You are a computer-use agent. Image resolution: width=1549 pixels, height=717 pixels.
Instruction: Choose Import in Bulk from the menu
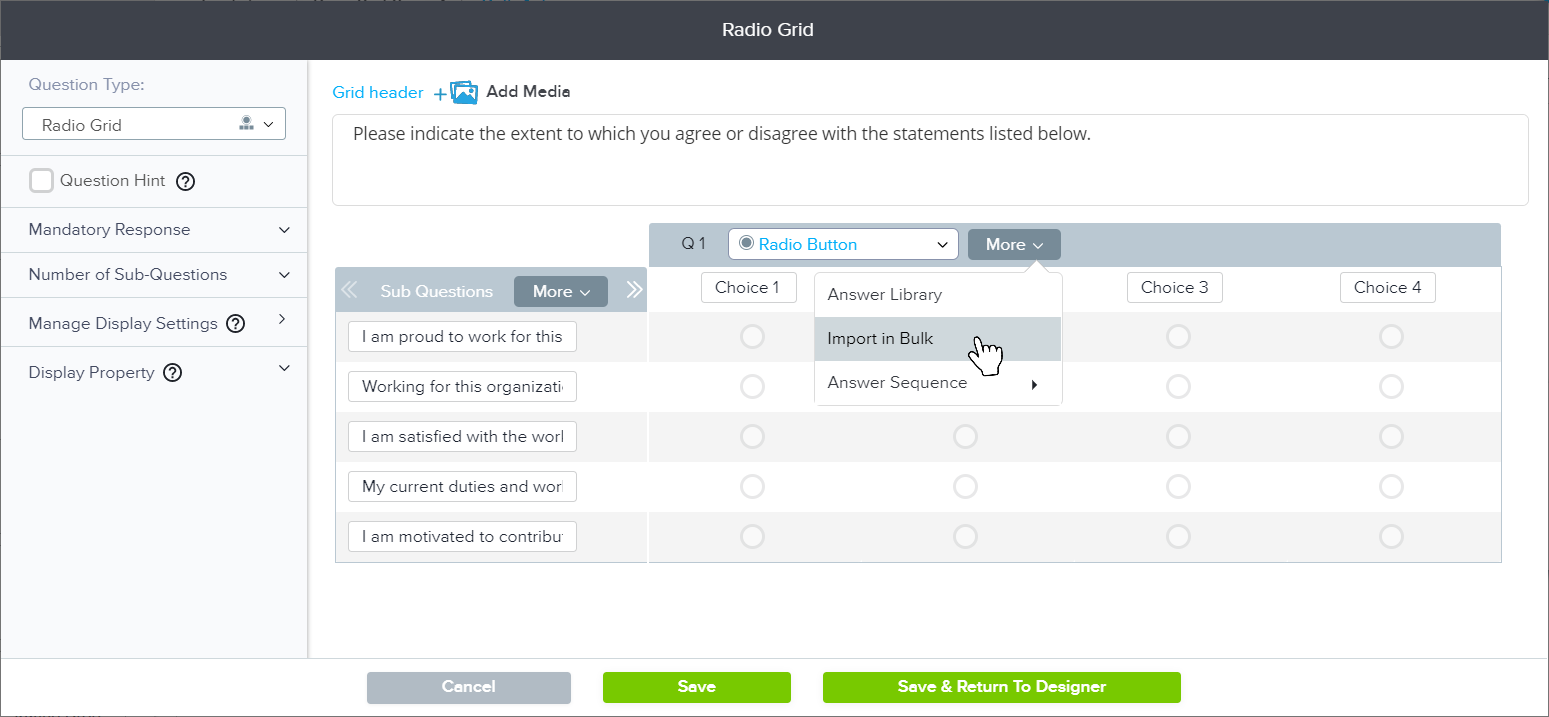pos(880,339)
